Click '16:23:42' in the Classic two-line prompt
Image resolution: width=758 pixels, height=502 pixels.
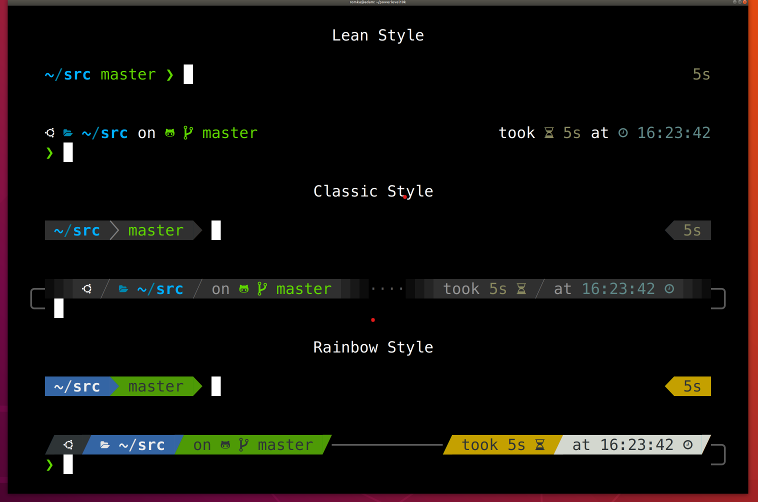(618, 289)
